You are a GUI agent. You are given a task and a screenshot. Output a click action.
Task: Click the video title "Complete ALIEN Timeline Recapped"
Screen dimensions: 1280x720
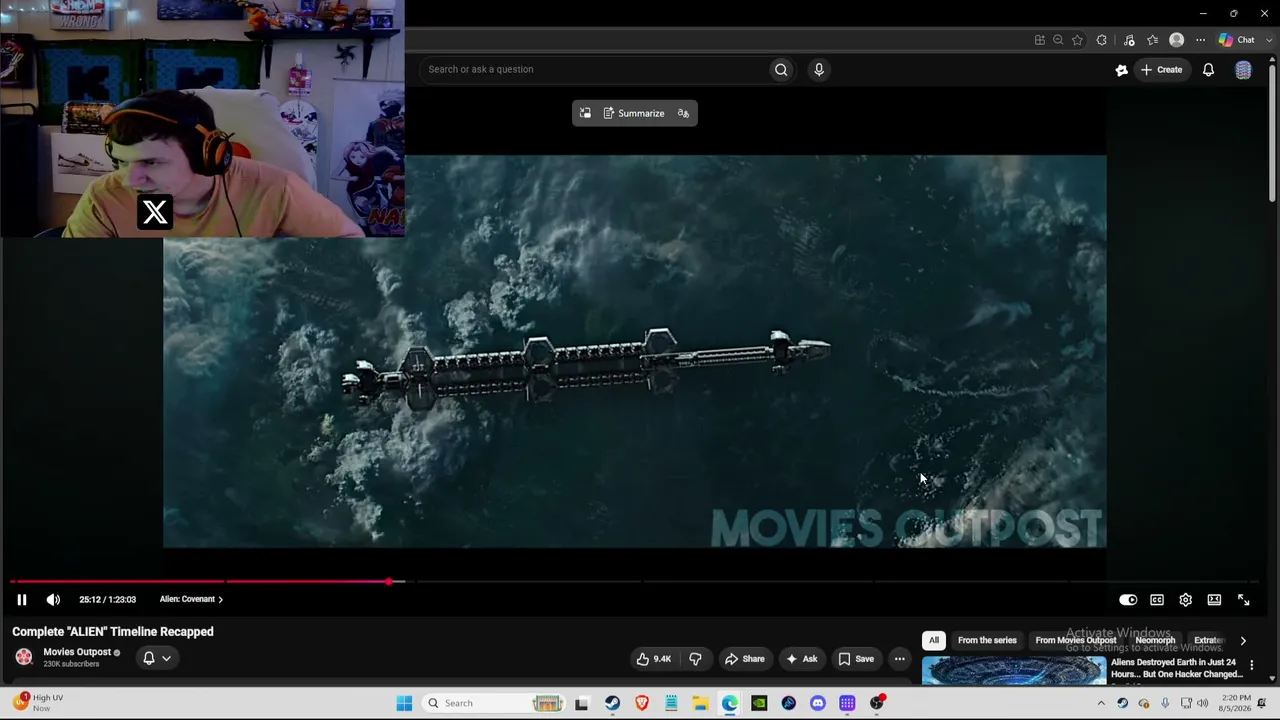tap(113, 632)
